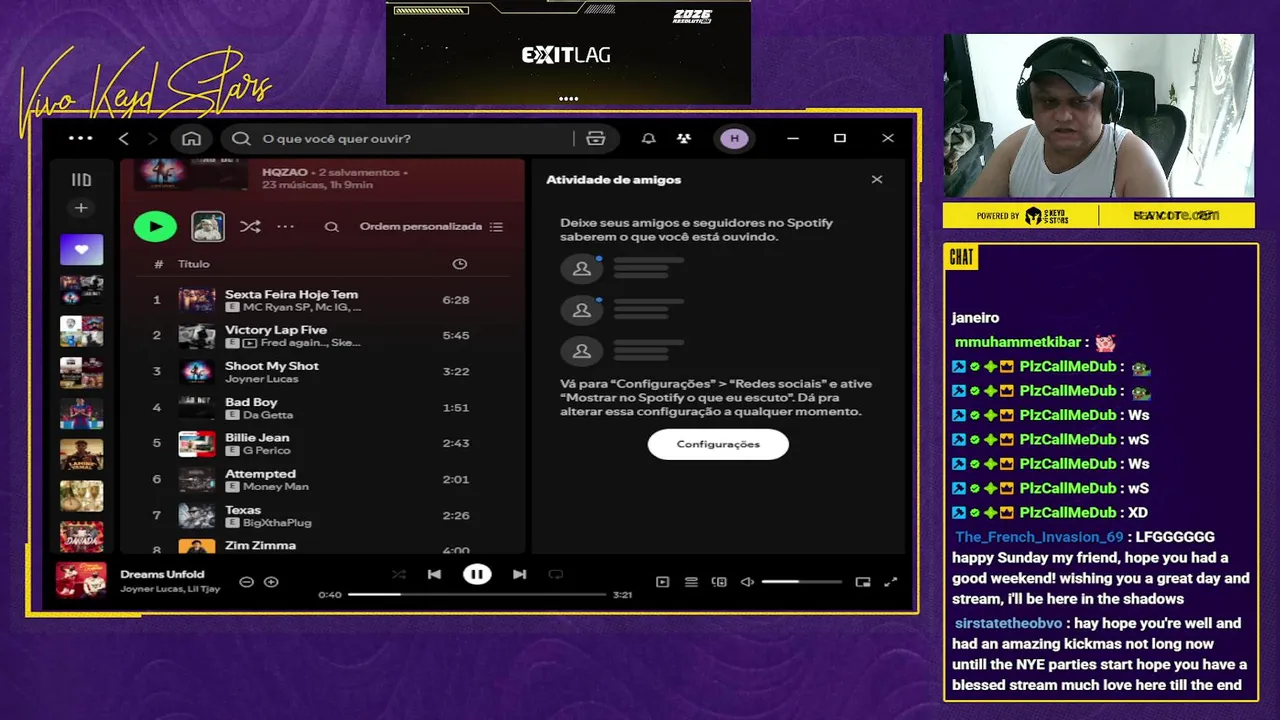Open more options dots for playlist
1280x720 pixels.
click(286, 227)
